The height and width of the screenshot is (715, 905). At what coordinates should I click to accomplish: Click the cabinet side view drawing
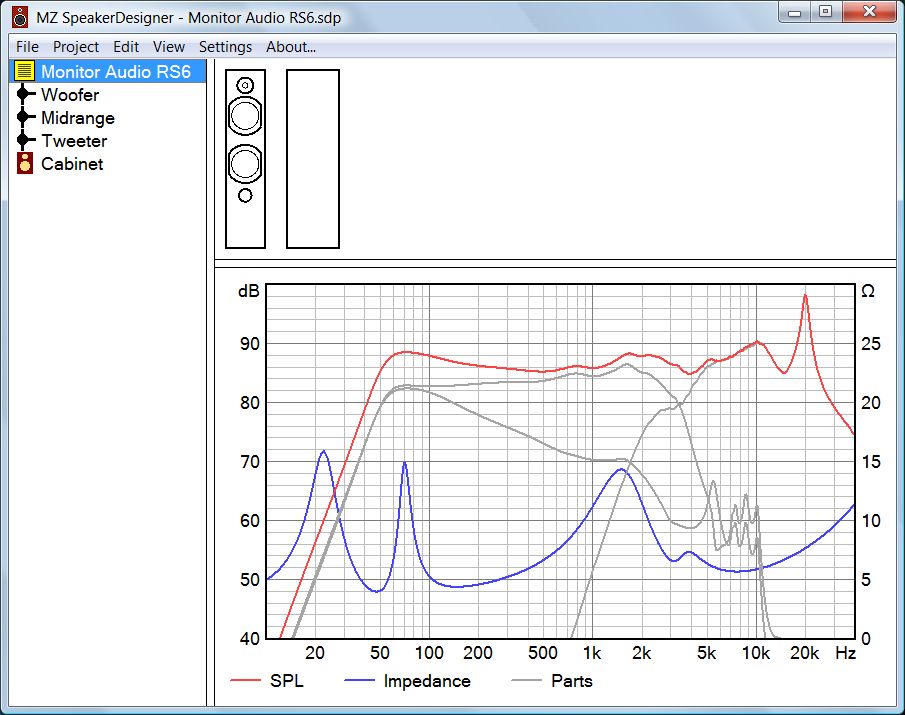click(313, 159)
